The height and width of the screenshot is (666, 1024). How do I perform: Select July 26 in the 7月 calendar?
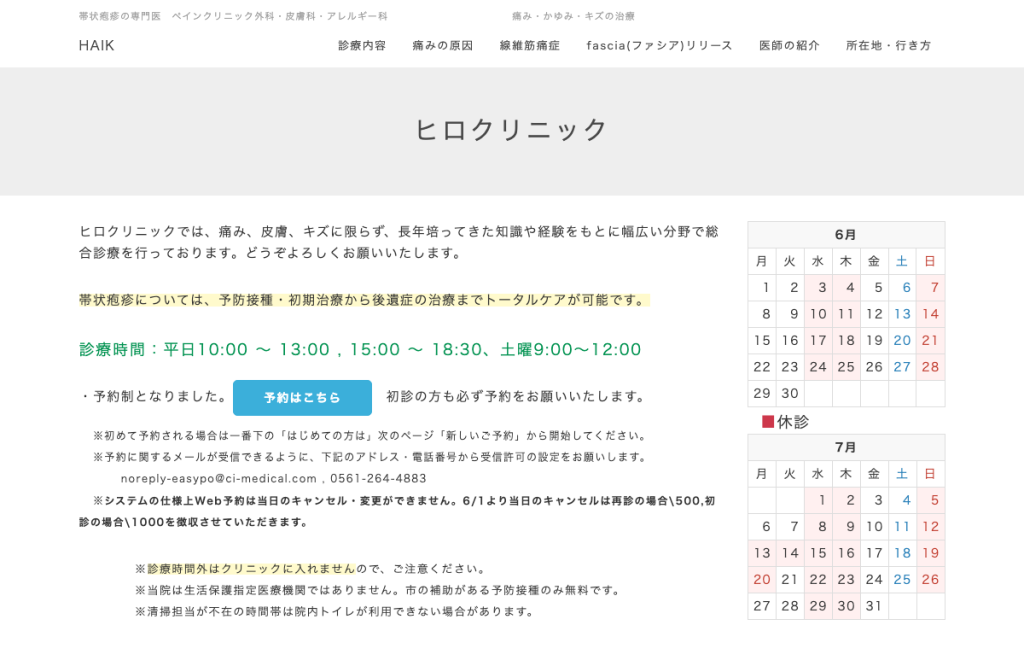pos(931,580)
